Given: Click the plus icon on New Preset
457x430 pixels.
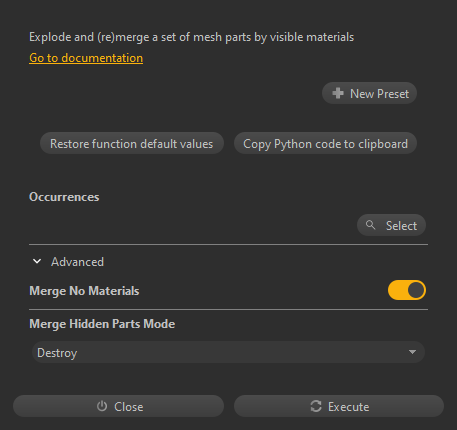Looking at the screenshot, I should tap(338, 93).
